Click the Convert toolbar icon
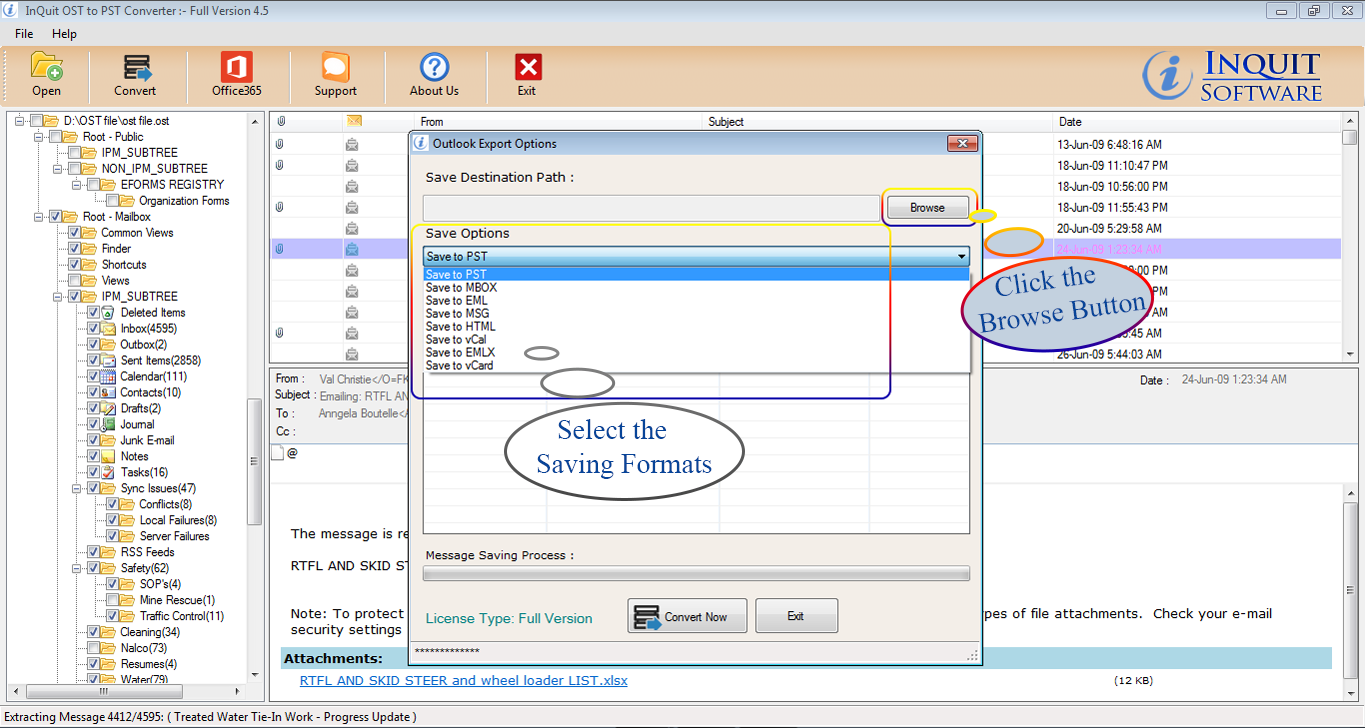 135,75
